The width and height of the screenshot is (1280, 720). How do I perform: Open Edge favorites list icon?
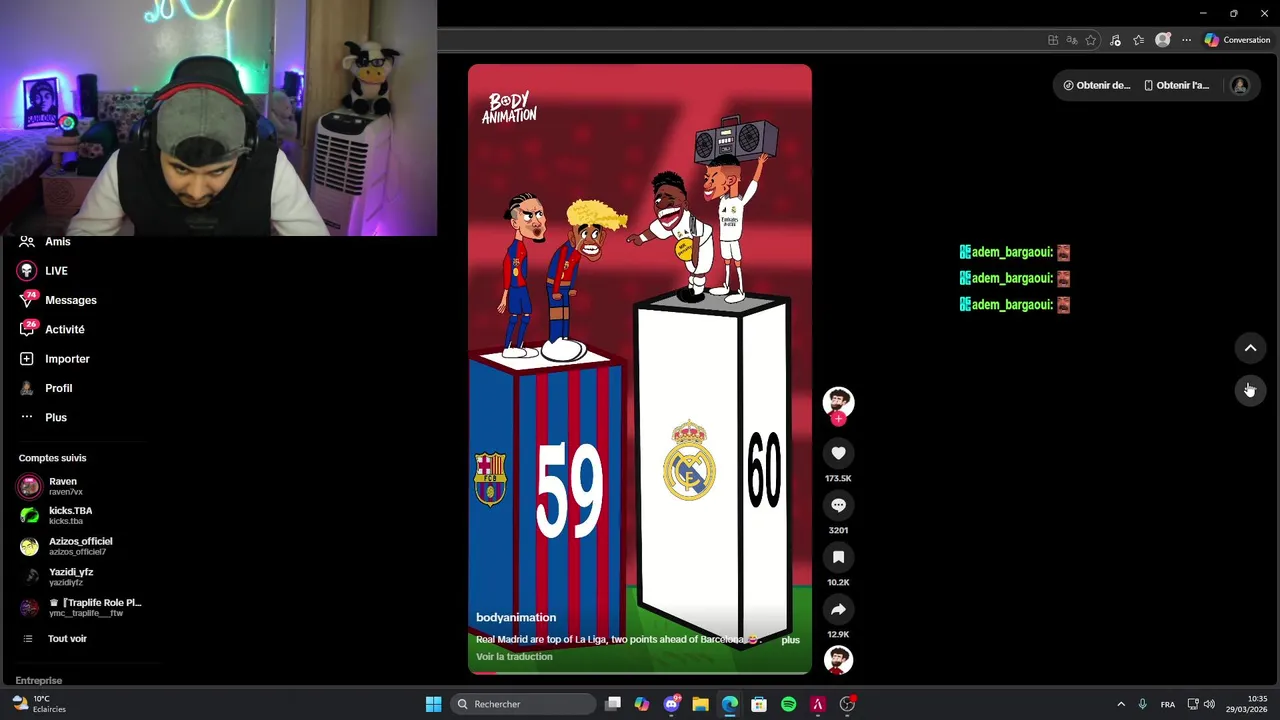tap(1138, 40)
